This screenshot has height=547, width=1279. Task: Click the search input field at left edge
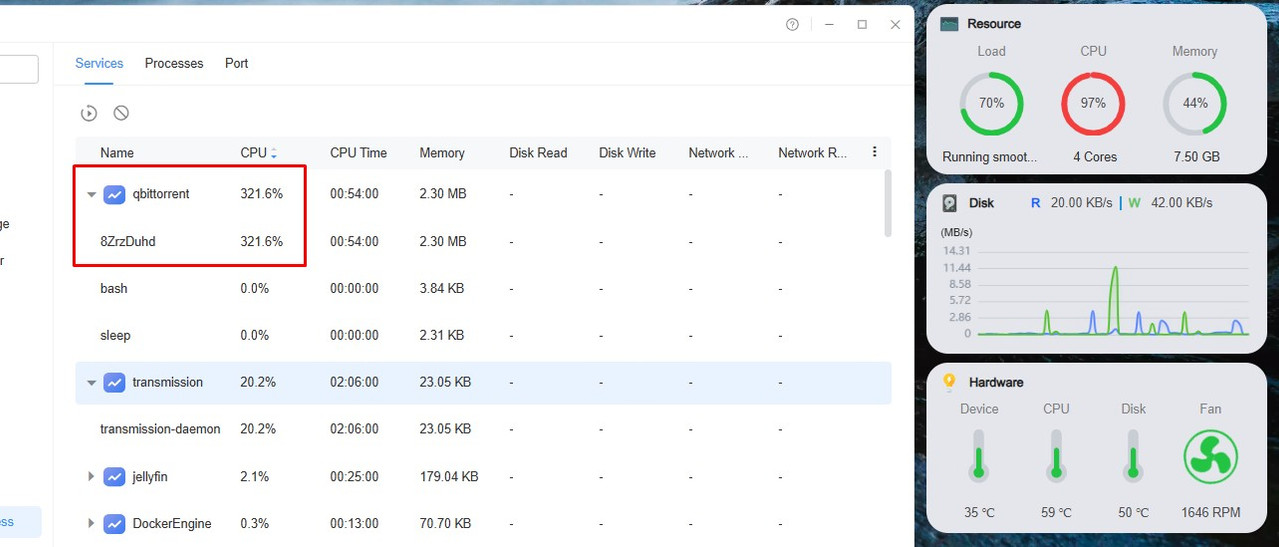[19, 69]
